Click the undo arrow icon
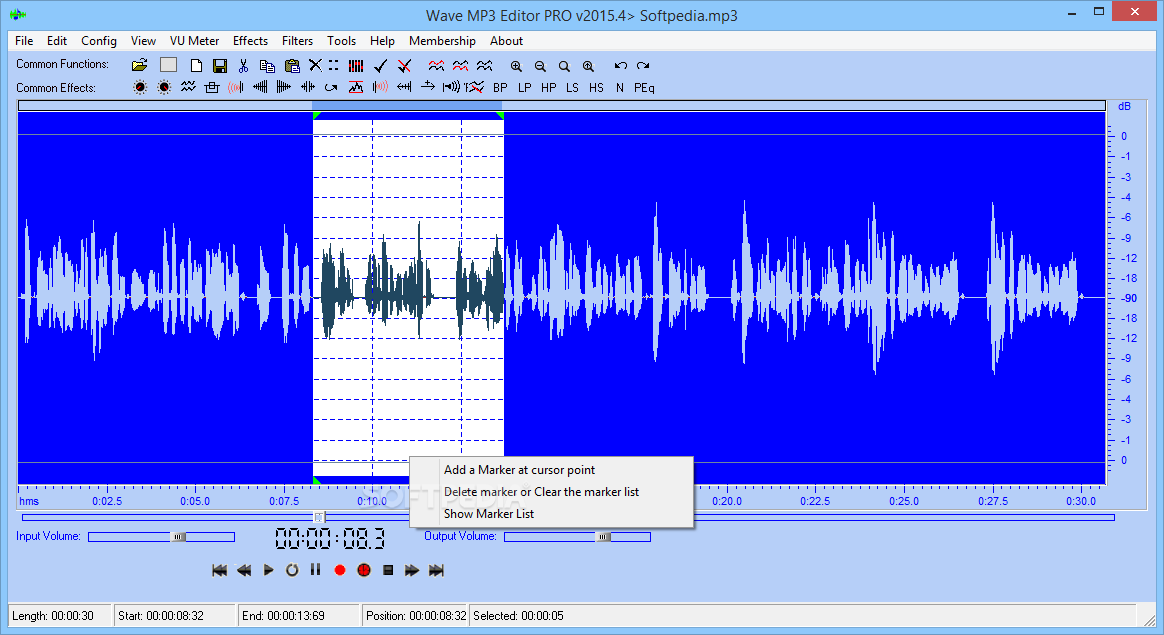This screenshot has width=1164, height=635. tap(620, 65)
